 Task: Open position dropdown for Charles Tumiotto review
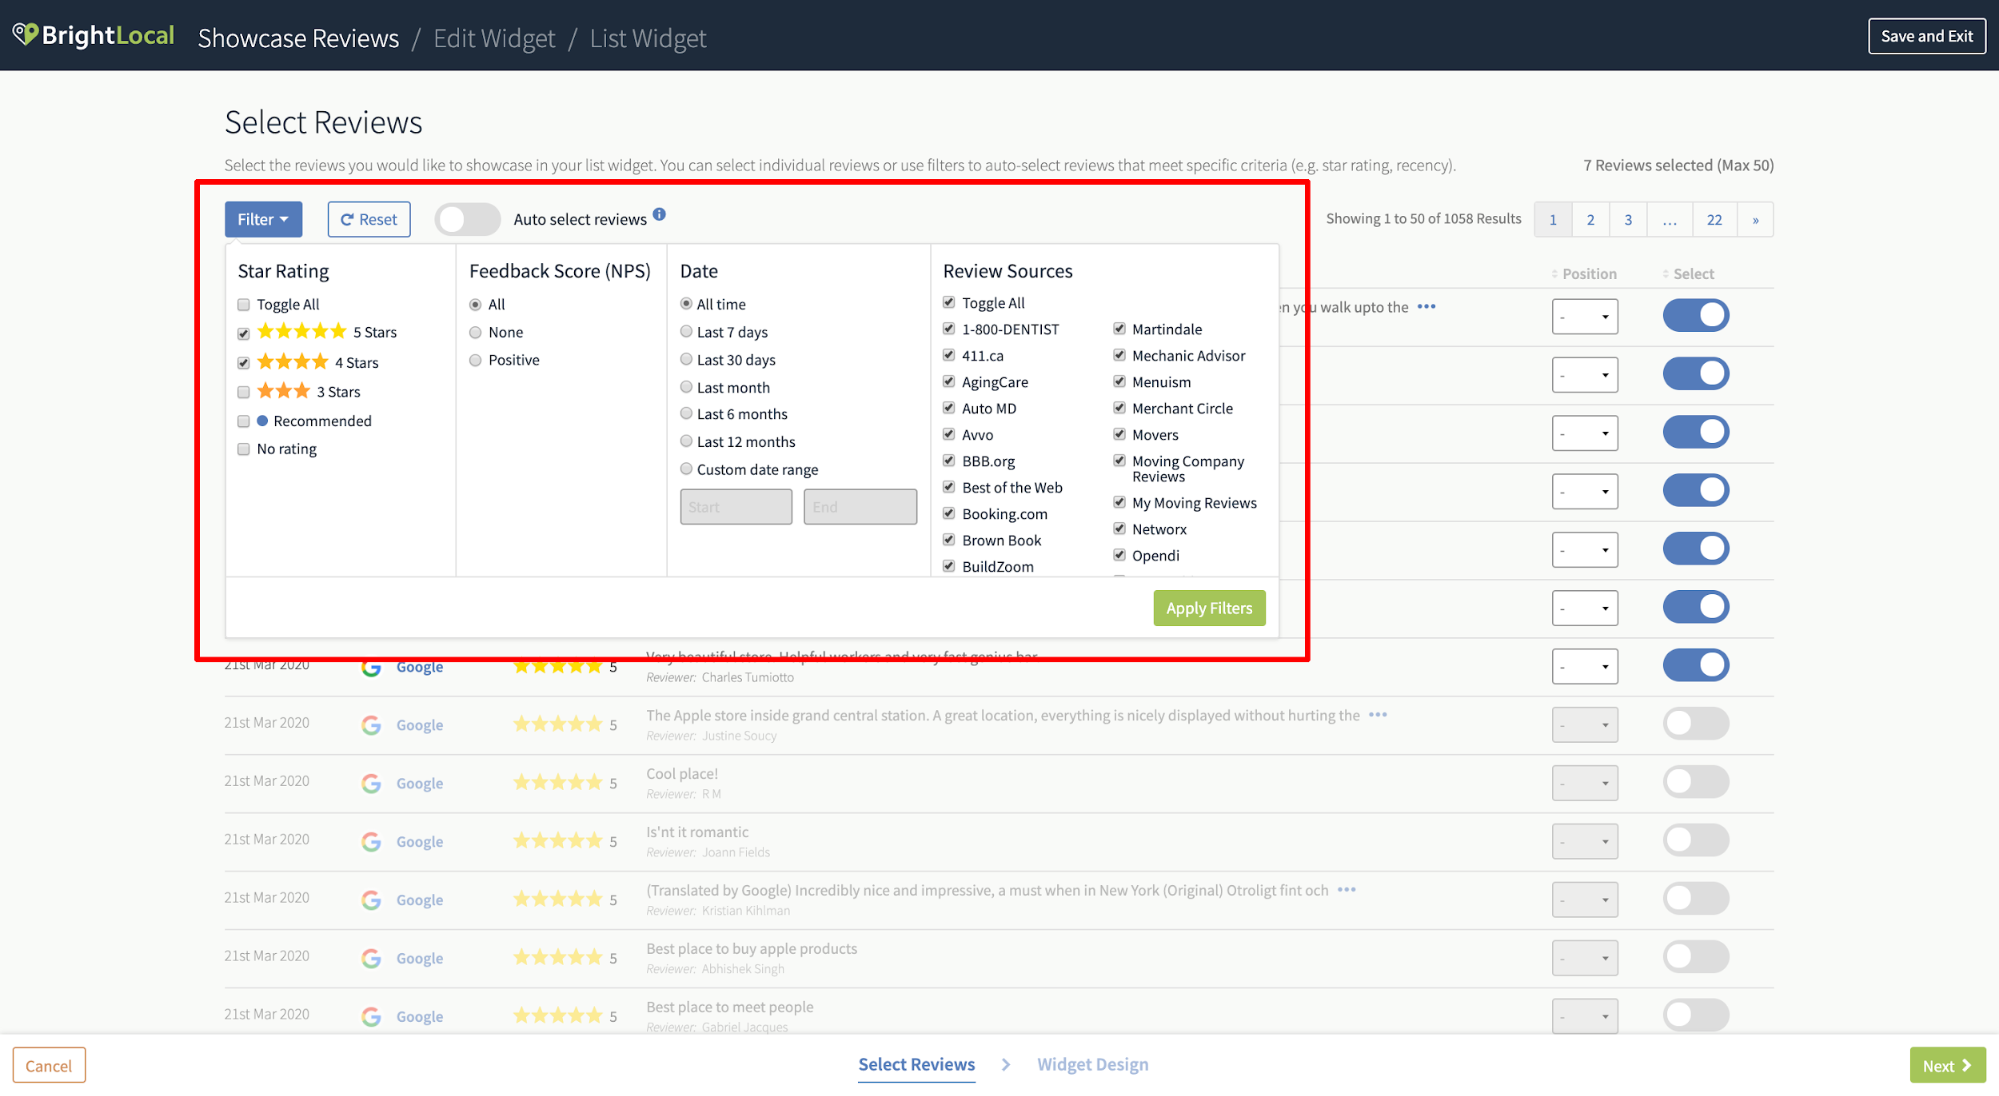[1585, 666]
